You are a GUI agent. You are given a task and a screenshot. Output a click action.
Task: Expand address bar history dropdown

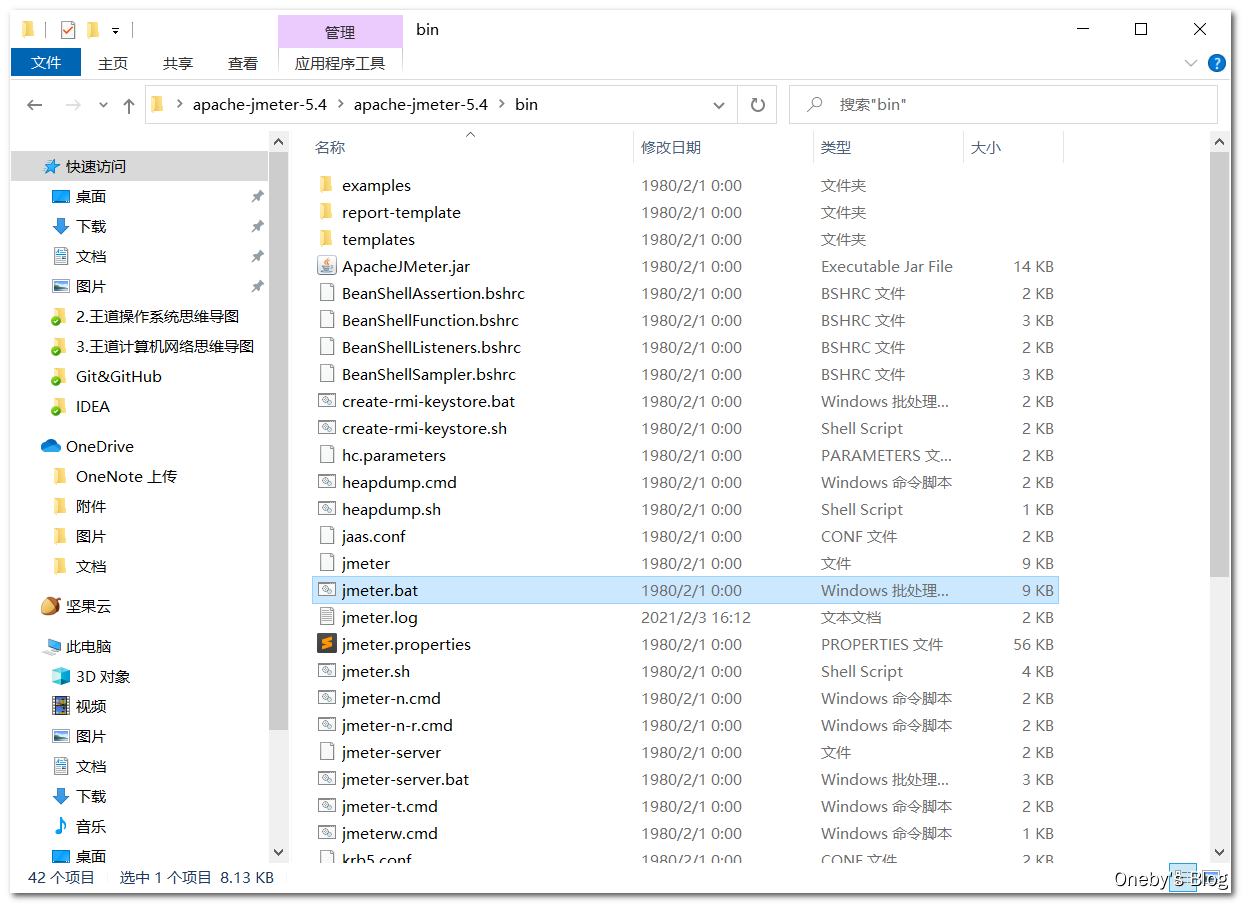click(x=718, y=104)
